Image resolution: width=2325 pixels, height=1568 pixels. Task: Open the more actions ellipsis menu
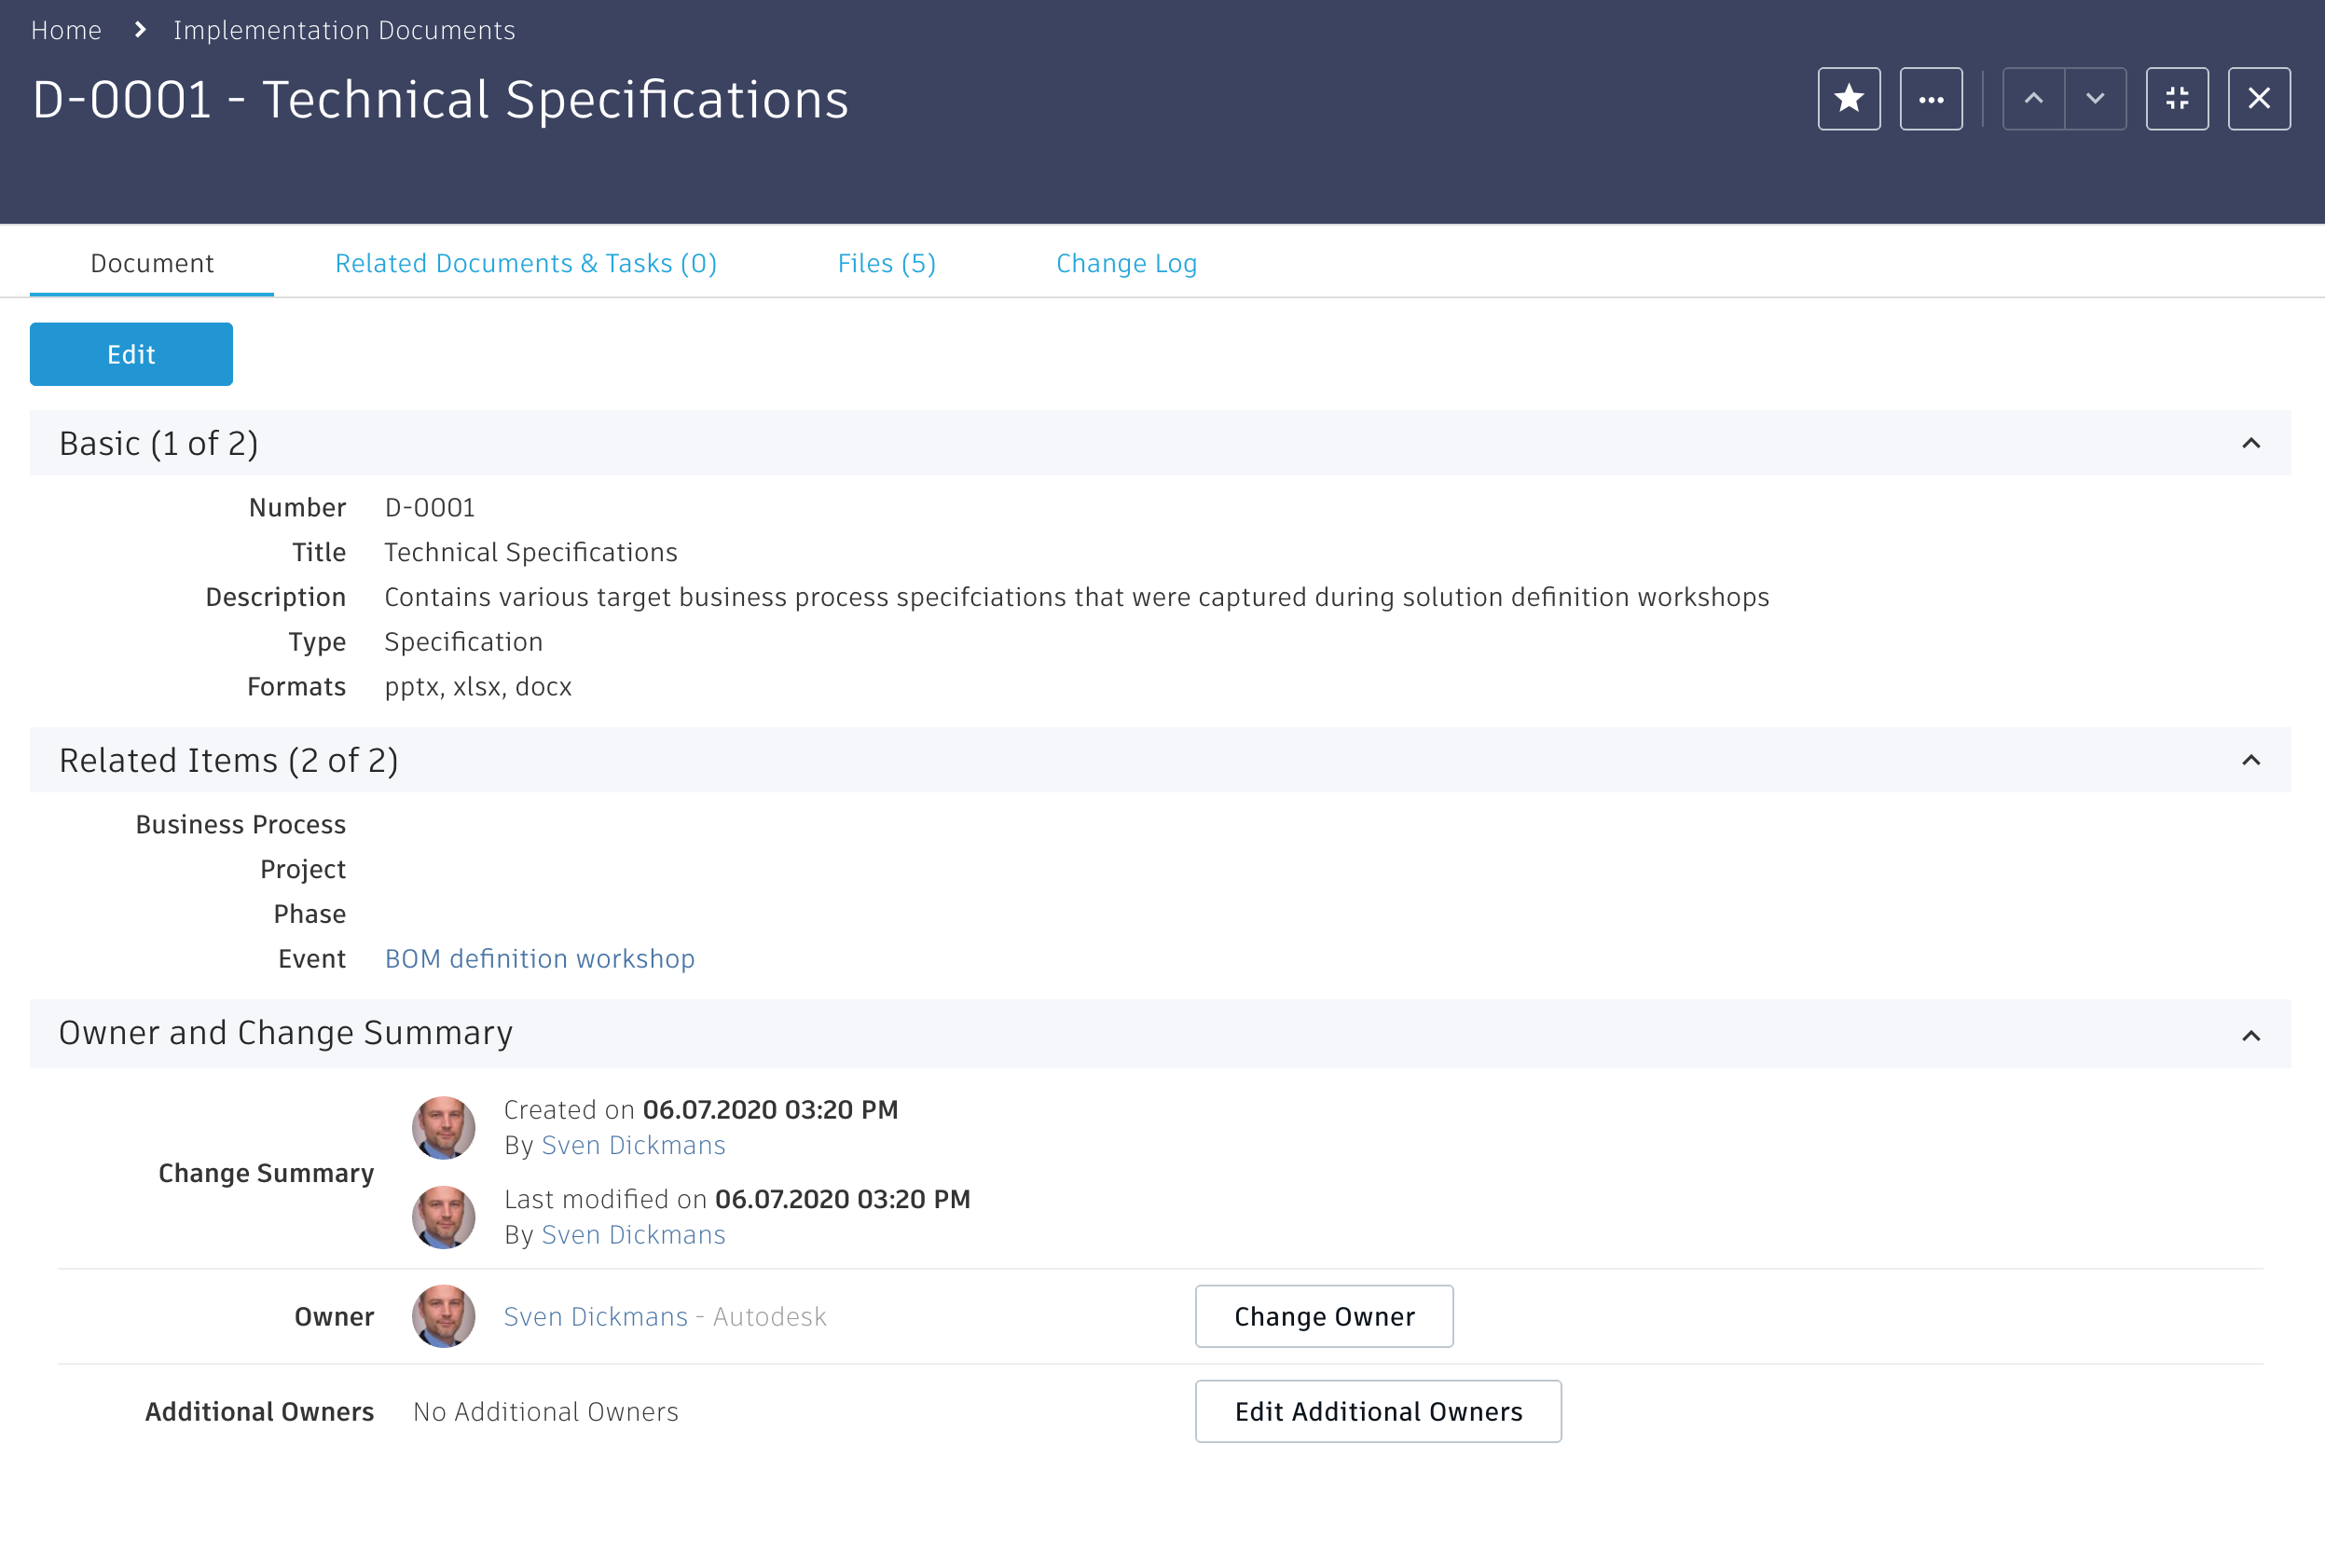coord(1930,99)
